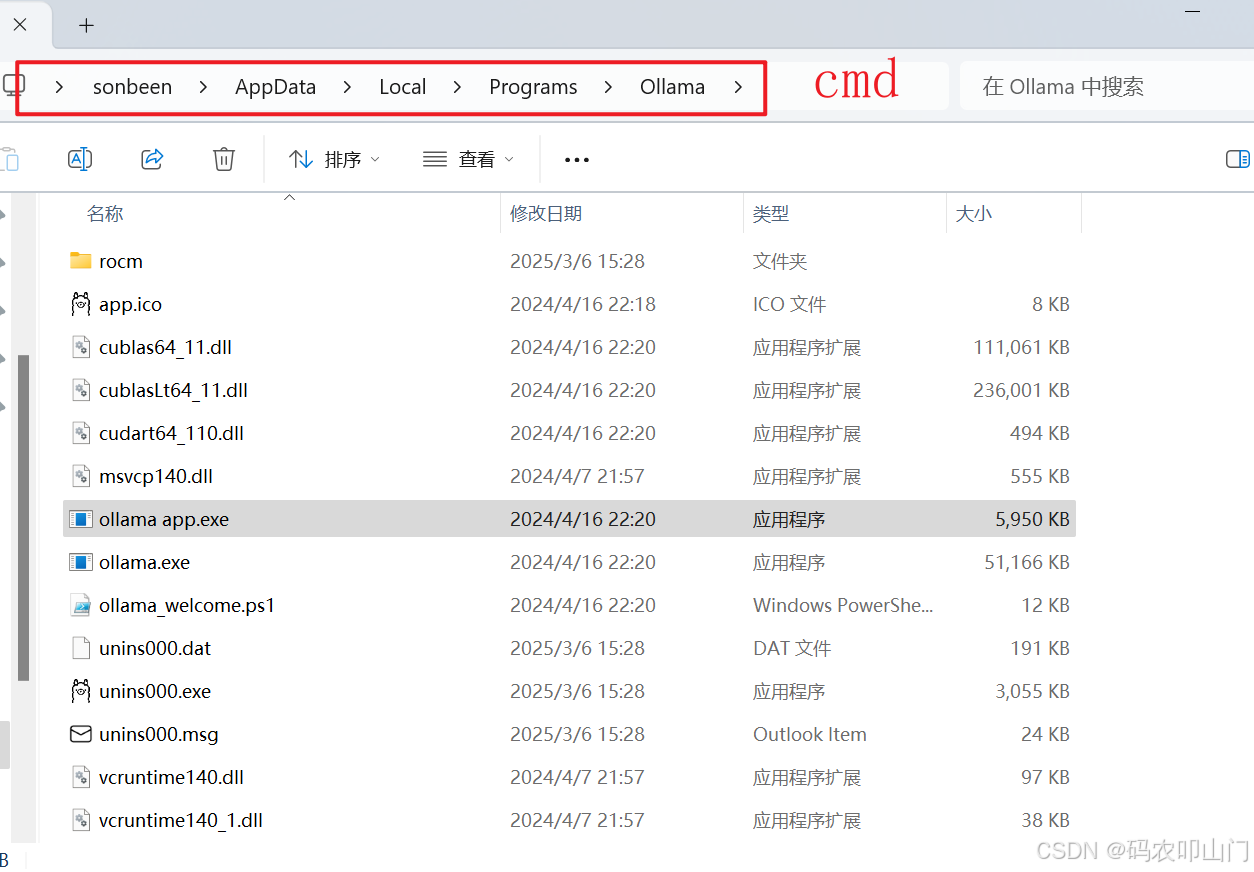Screen dimensions: 1254x872
Task: Expand the chevron after AppData in path
Action: pyautogui.click(x=347, y=87)
